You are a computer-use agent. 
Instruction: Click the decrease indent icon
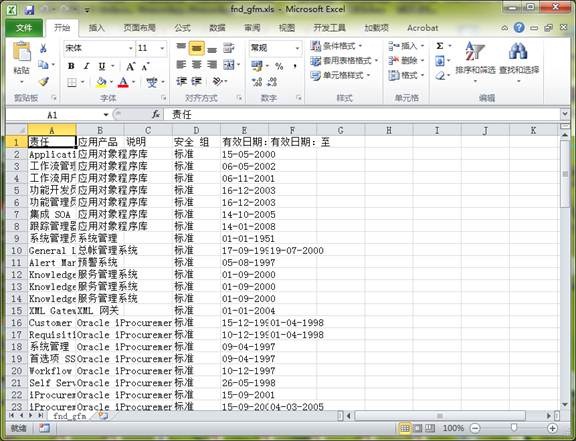(x=181, y=81)
